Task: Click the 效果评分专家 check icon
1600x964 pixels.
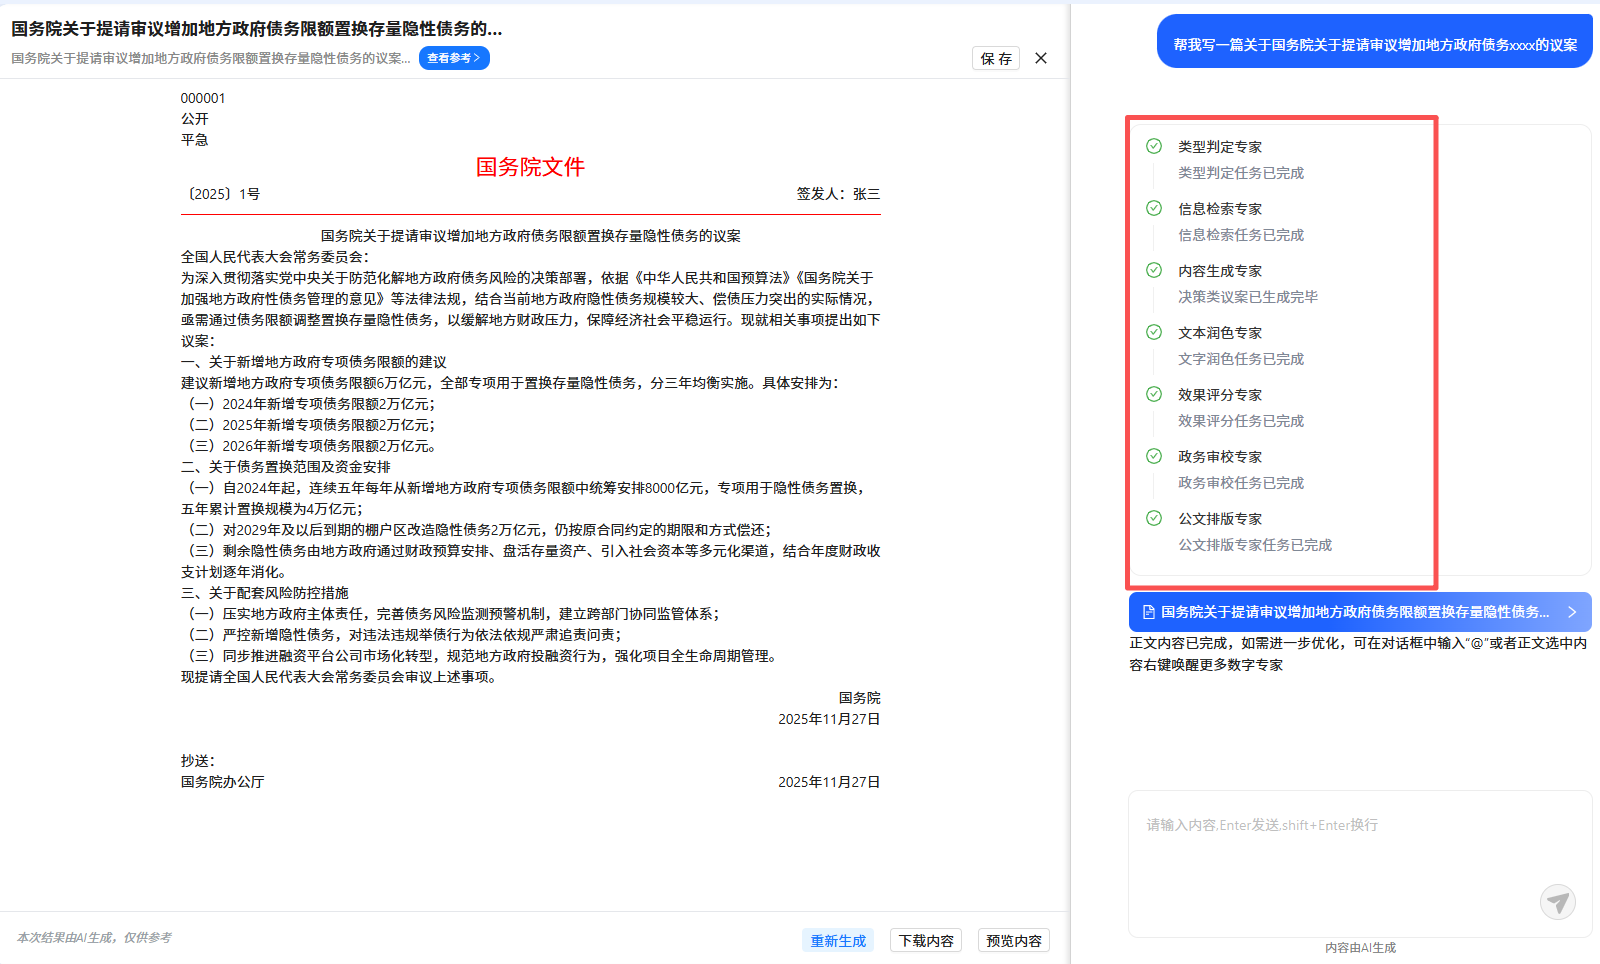Action: [x=1154, y=394]
